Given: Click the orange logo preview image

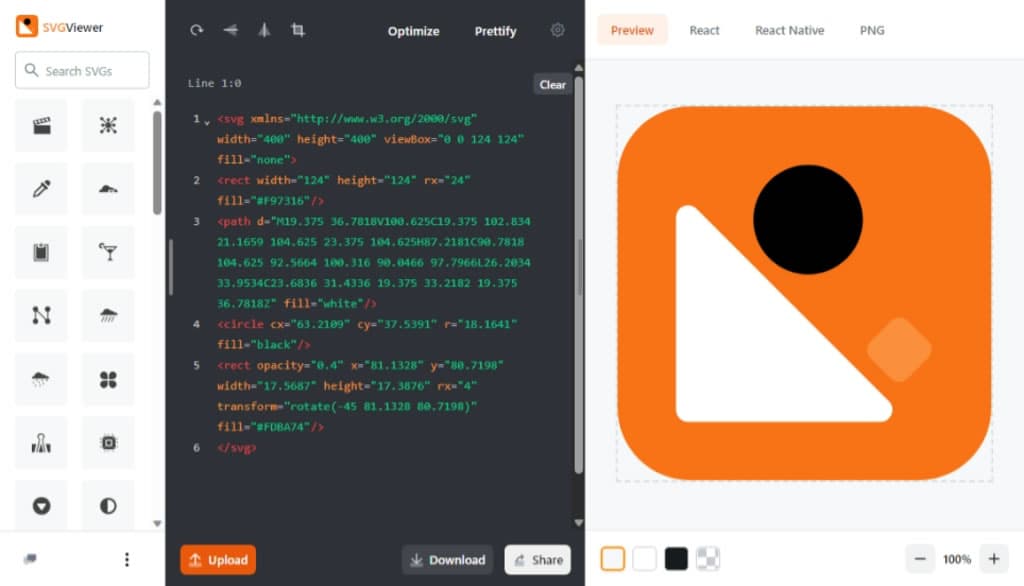Looking at the screenshot, I should coord(804,293).
